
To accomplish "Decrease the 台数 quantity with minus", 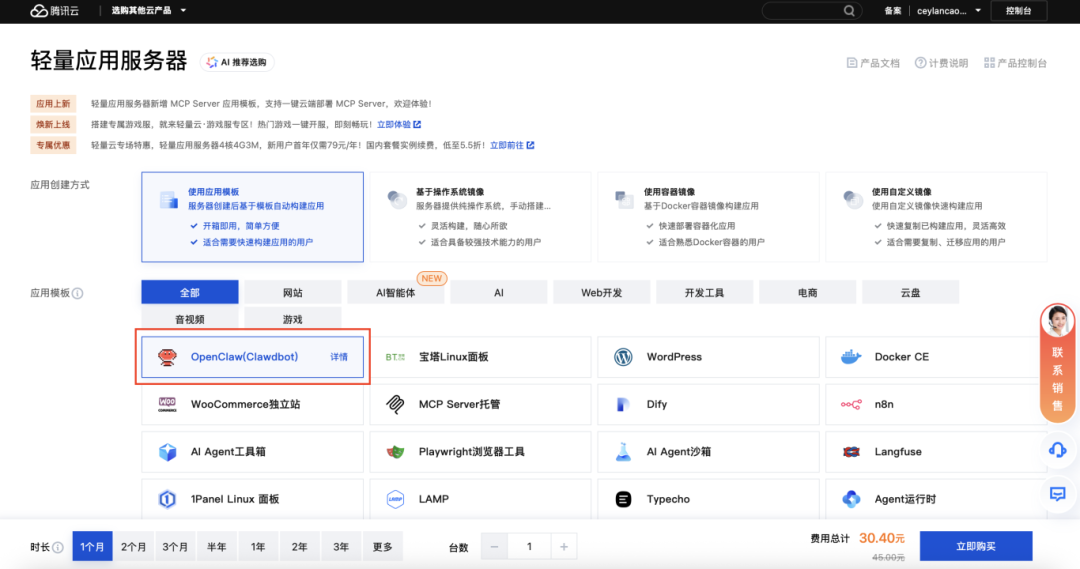I will (x=494, y=547).
